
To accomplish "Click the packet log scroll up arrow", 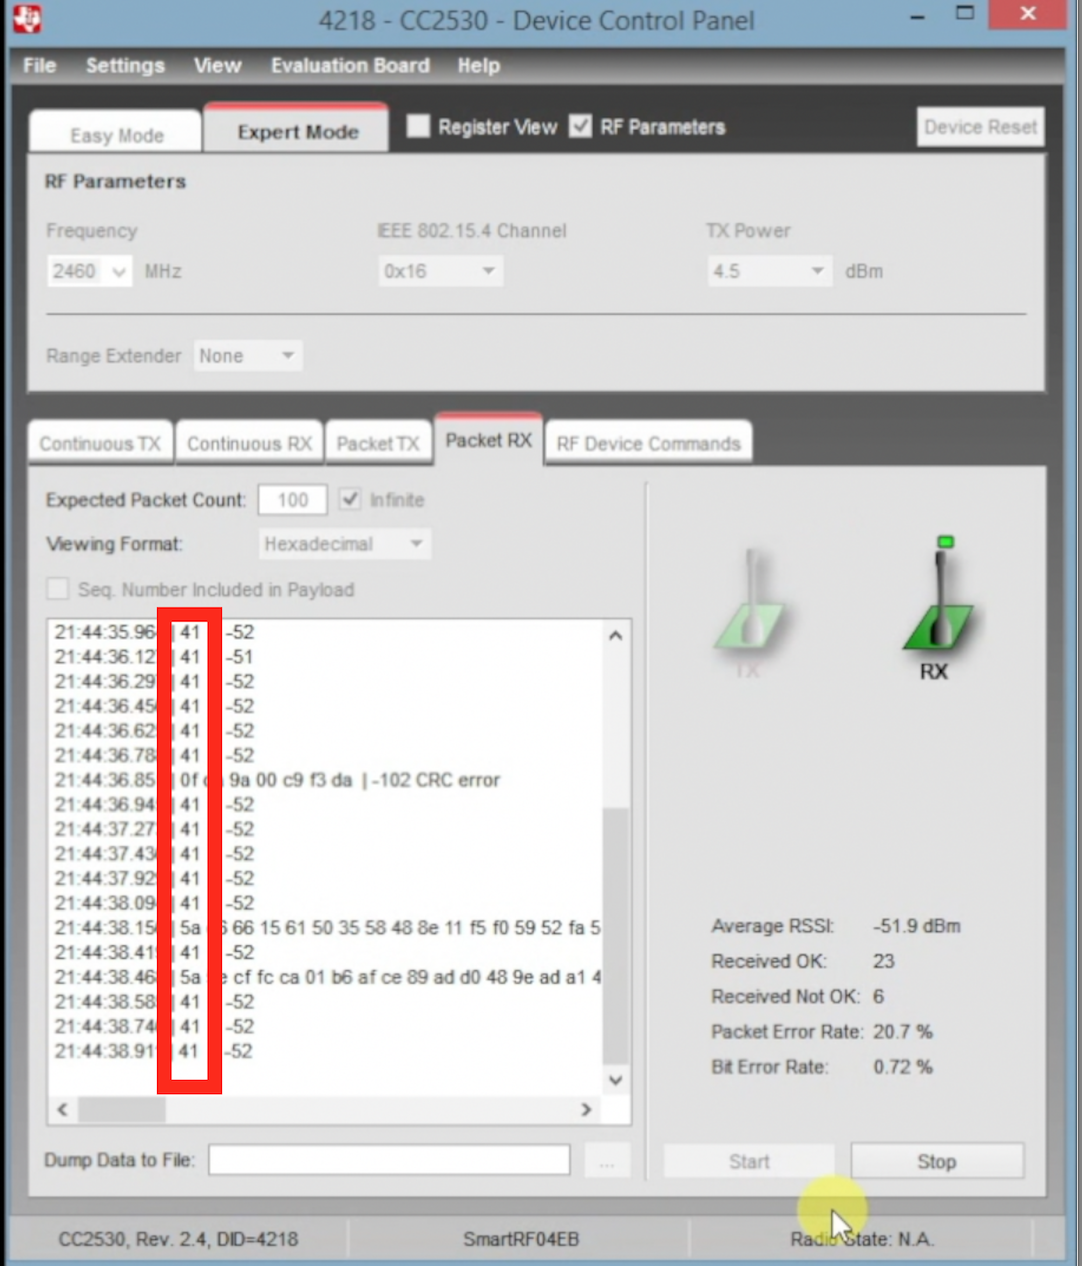I will pos(616,636).
